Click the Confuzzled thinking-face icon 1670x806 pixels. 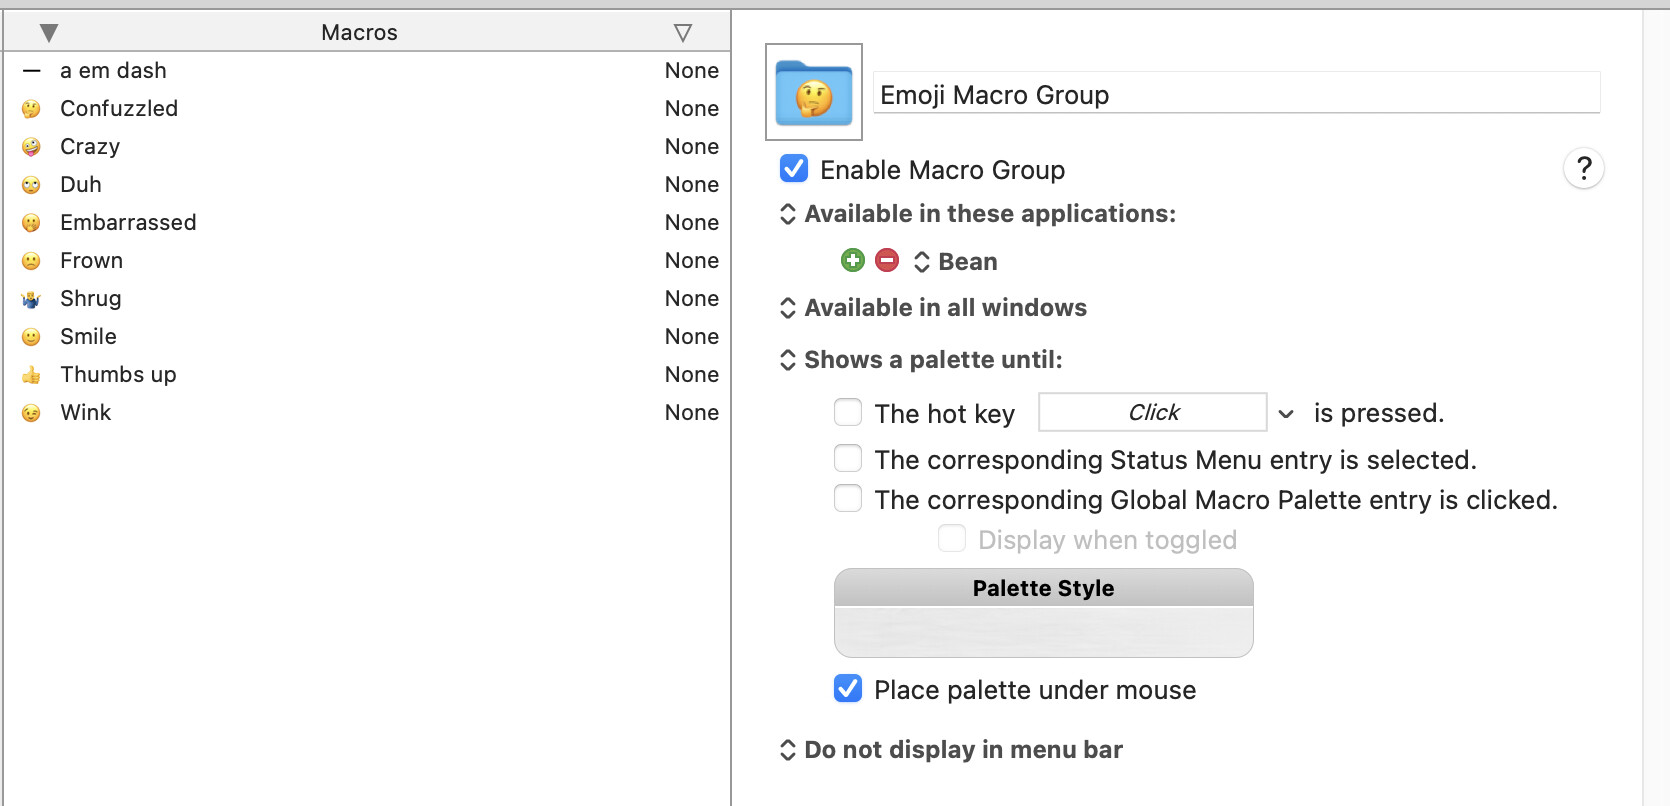coord(32,109)
